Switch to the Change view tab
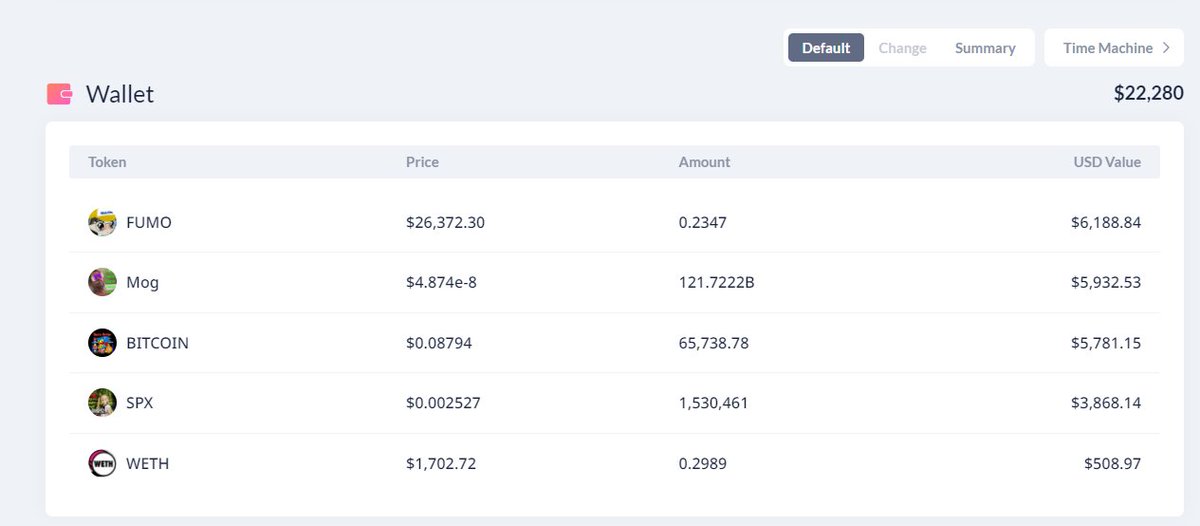 pyautogui.click(x=902, y=48)
